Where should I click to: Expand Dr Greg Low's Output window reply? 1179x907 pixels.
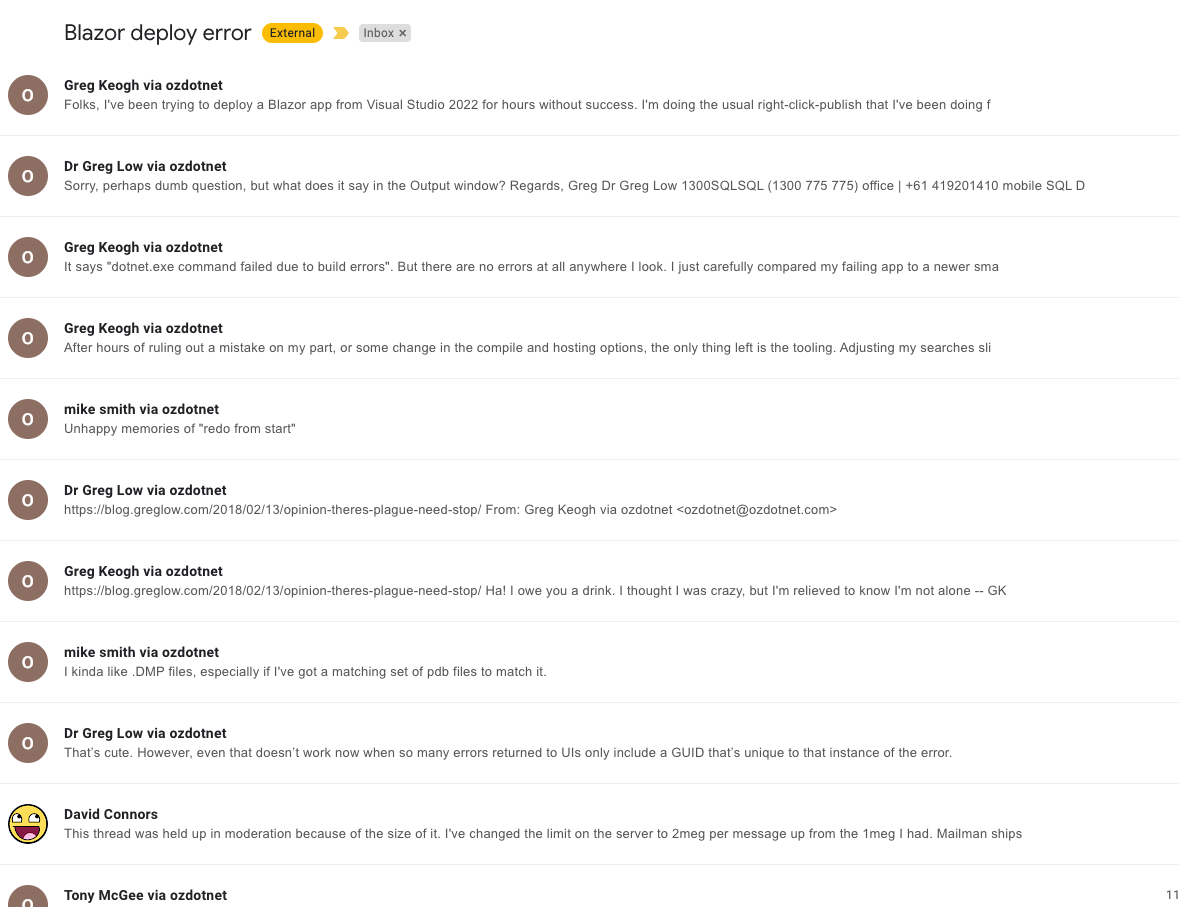click(590, 176)
